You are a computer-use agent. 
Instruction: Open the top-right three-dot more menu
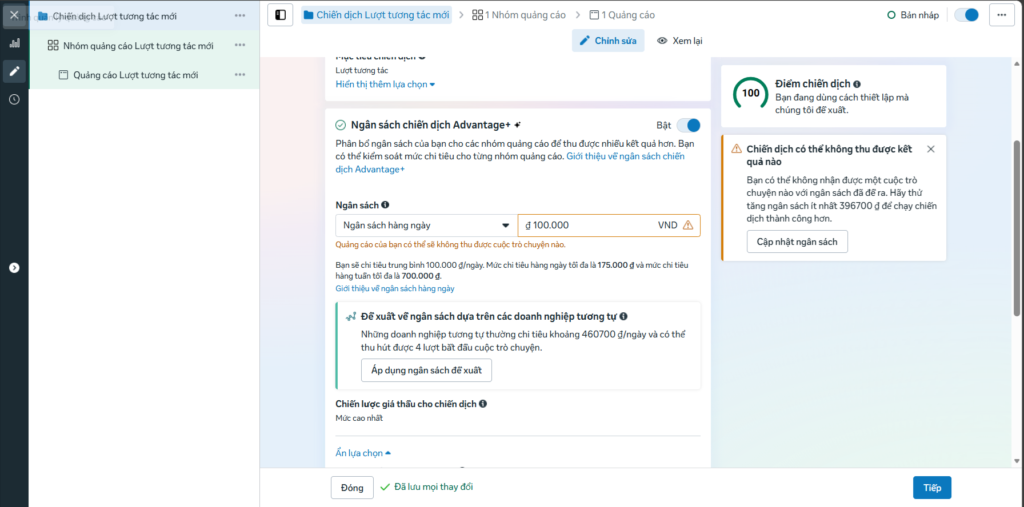1002,15
